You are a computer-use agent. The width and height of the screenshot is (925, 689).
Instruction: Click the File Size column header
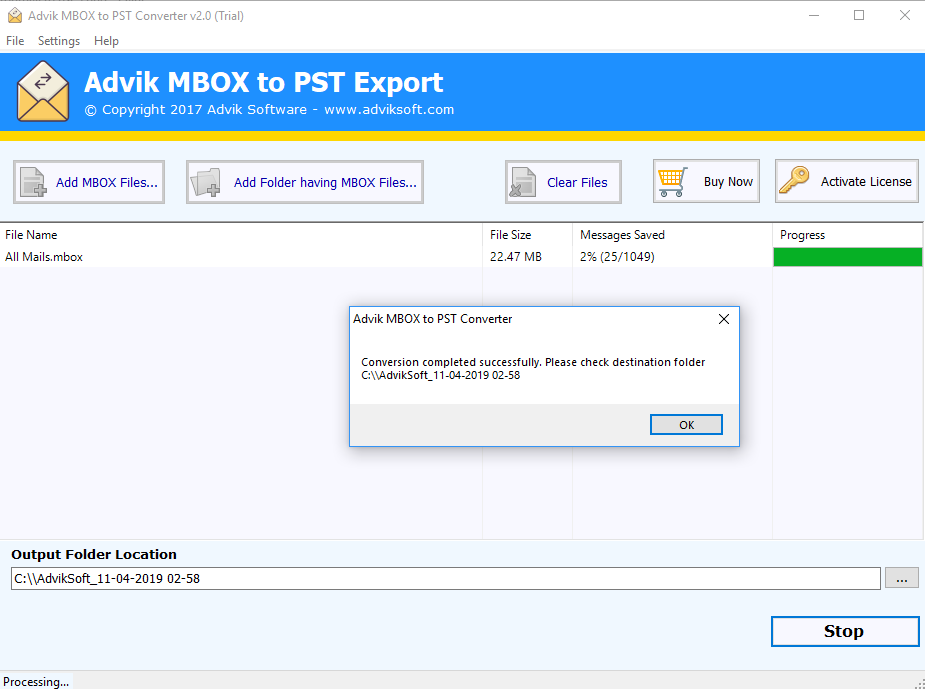tap(527, 235)
